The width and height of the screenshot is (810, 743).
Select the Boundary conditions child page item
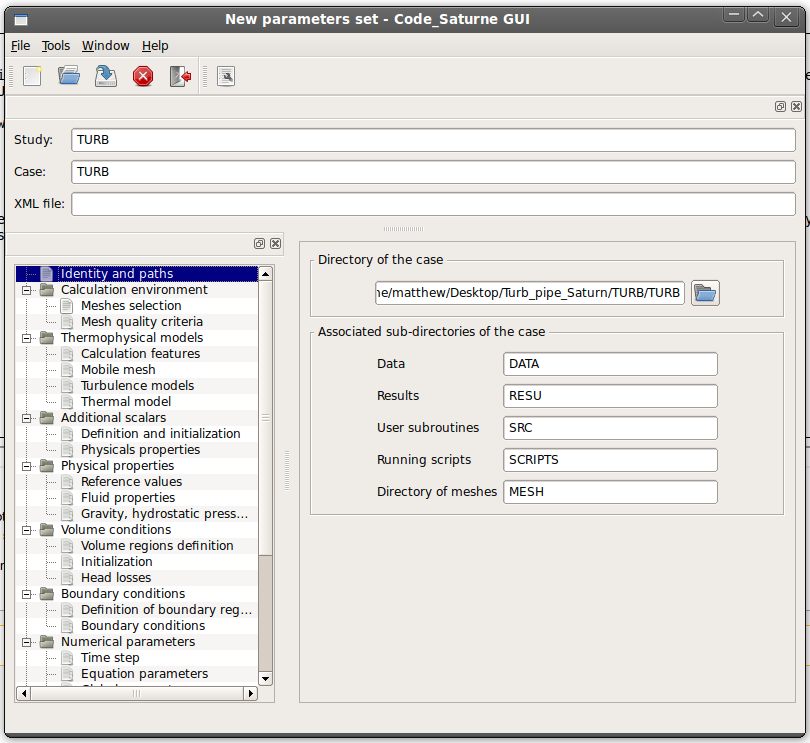[x=143, y=626]
